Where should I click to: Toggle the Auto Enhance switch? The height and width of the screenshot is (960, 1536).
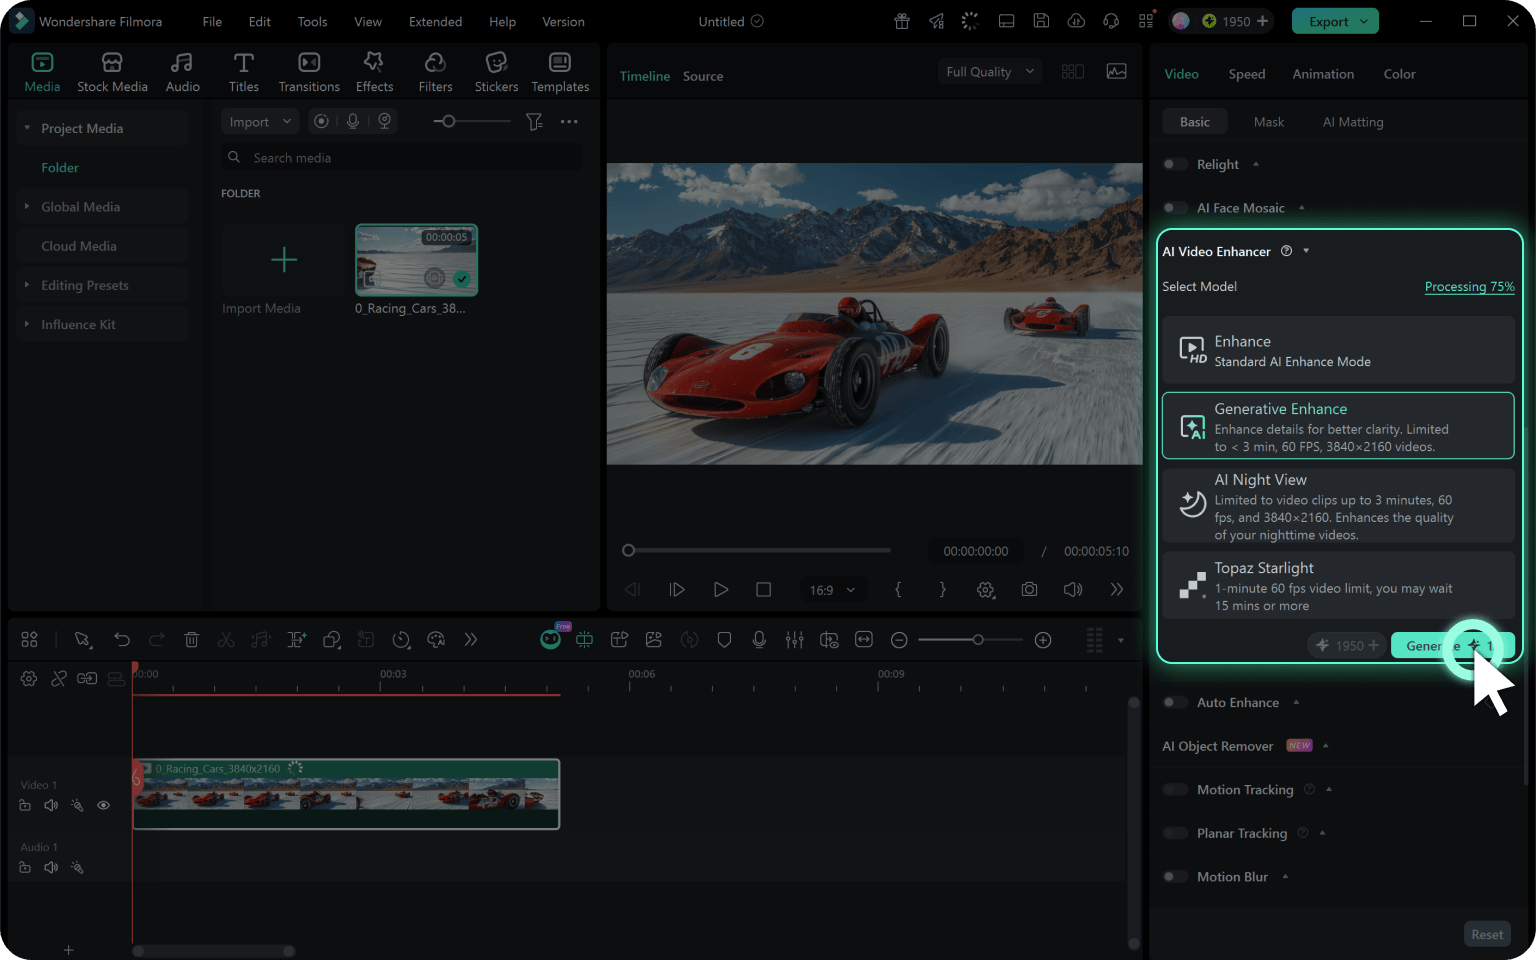tap(1175, 702)
